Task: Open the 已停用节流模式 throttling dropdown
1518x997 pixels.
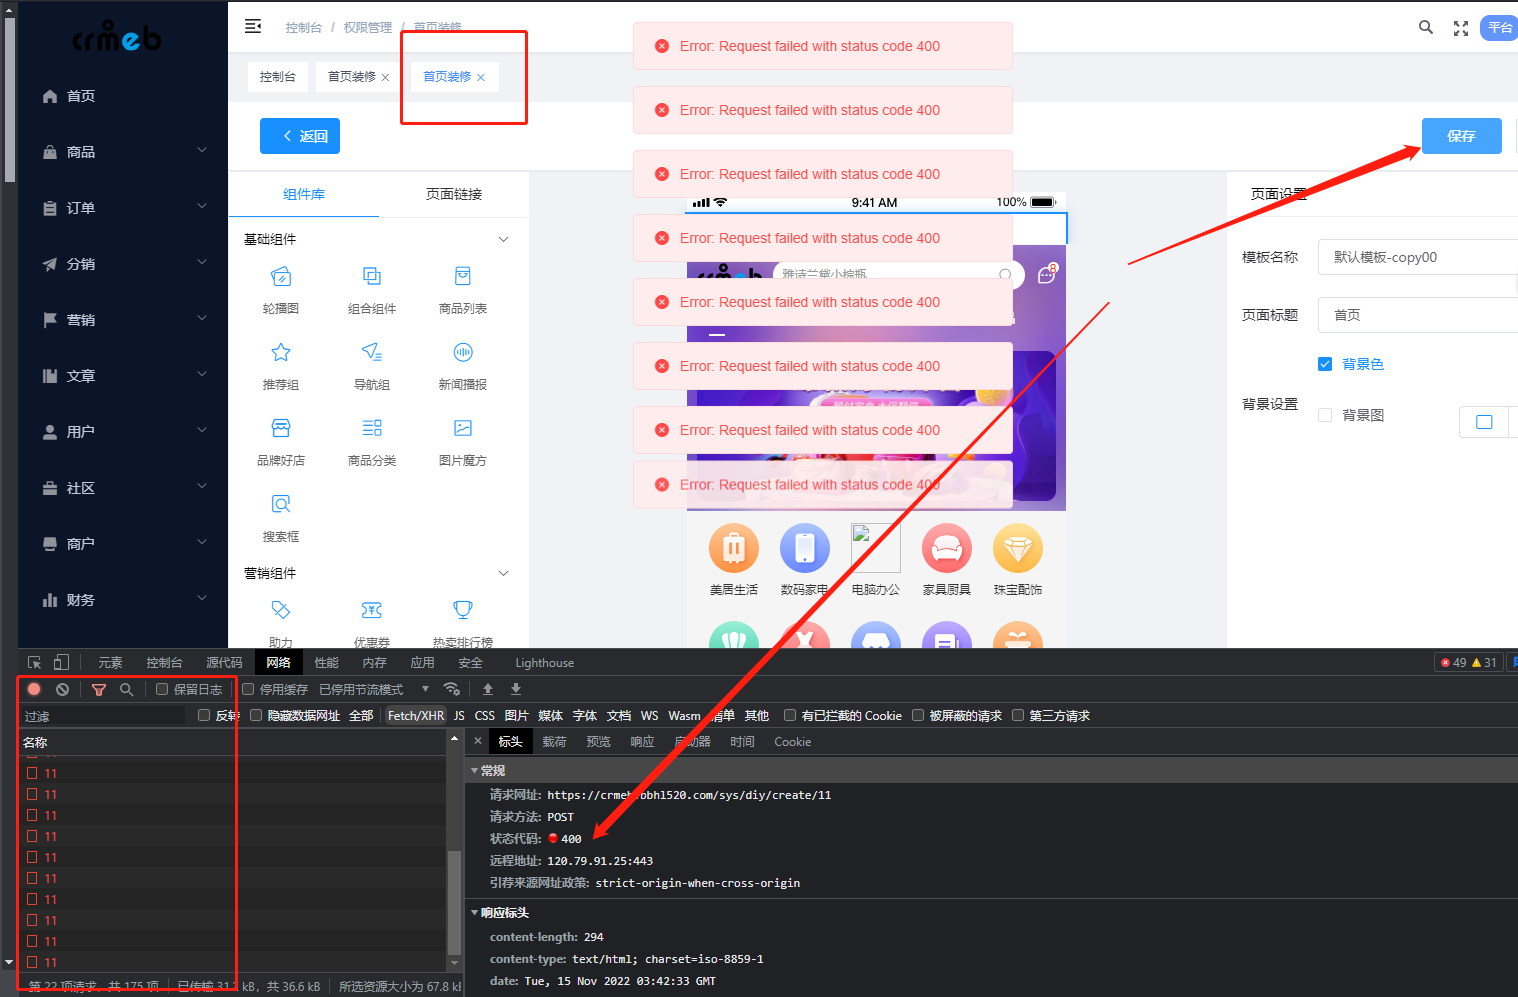Action: pos(374,689)
